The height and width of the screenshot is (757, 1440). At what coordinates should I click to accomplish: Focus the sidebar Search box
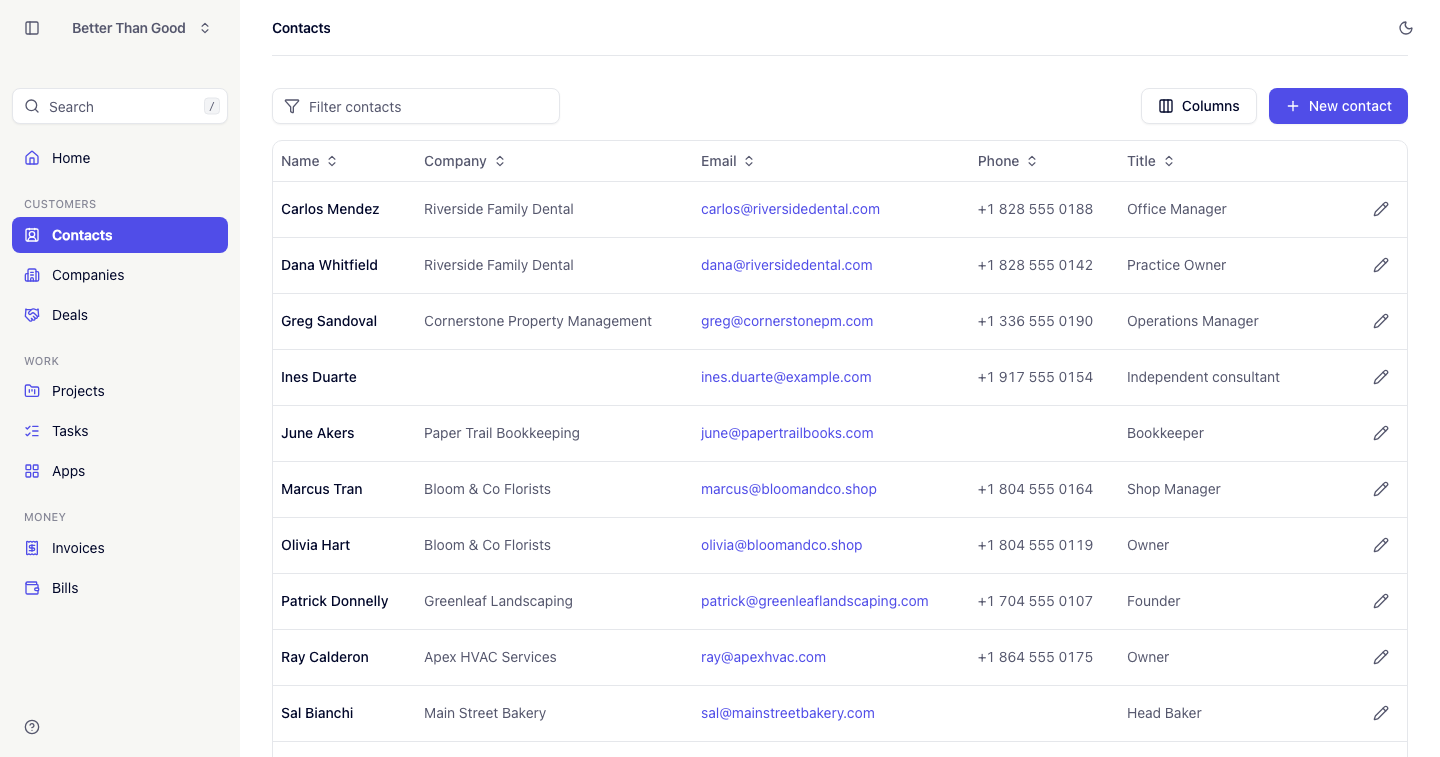coord(120,106)
